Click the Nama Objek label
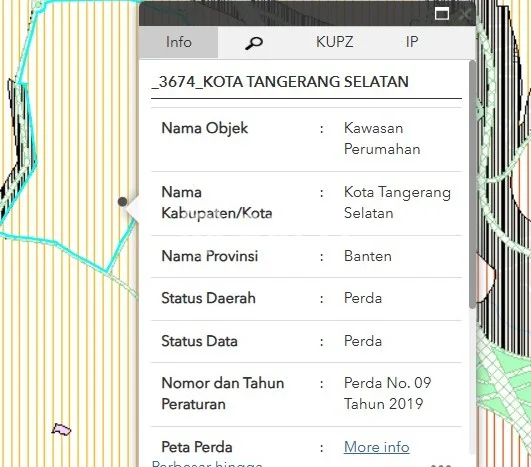Viewport: 531px width, 467px height. coord(205,128)
